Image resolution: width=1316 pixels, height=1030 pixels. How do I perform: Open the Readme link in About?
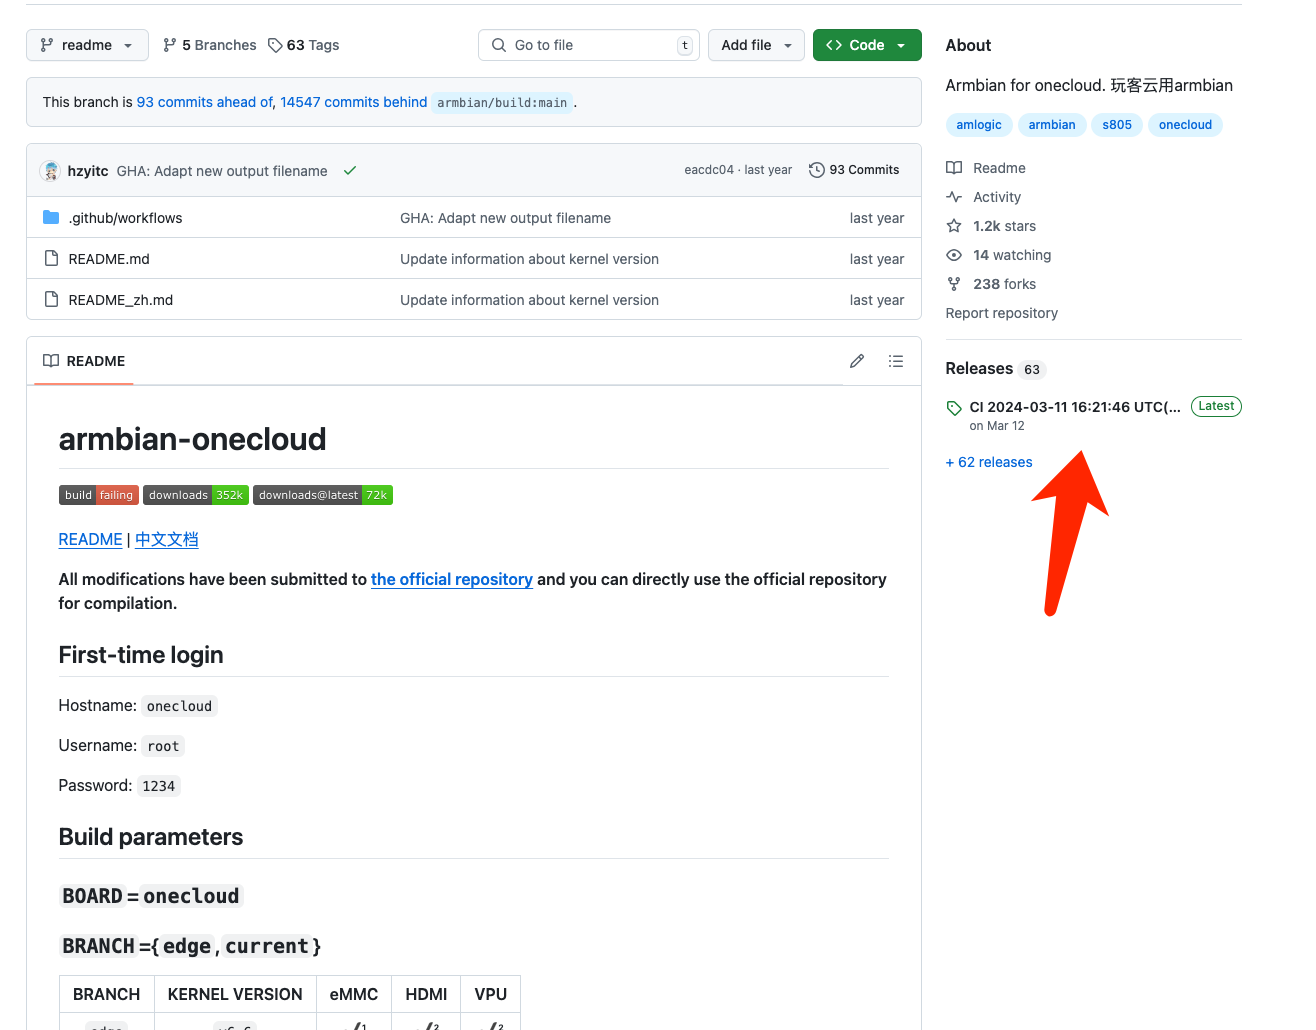(986, 168)
